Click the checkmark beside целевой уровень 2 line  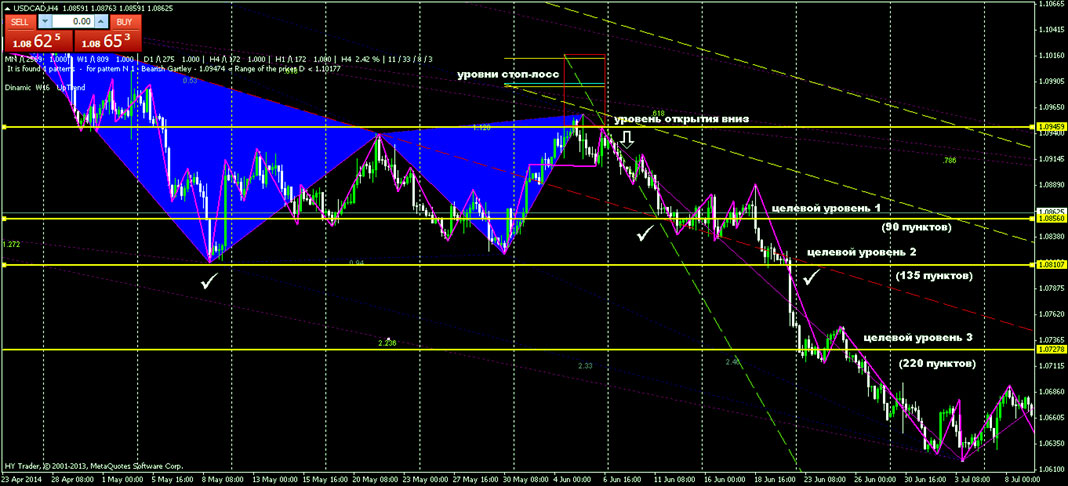click(x=812, y=275)
